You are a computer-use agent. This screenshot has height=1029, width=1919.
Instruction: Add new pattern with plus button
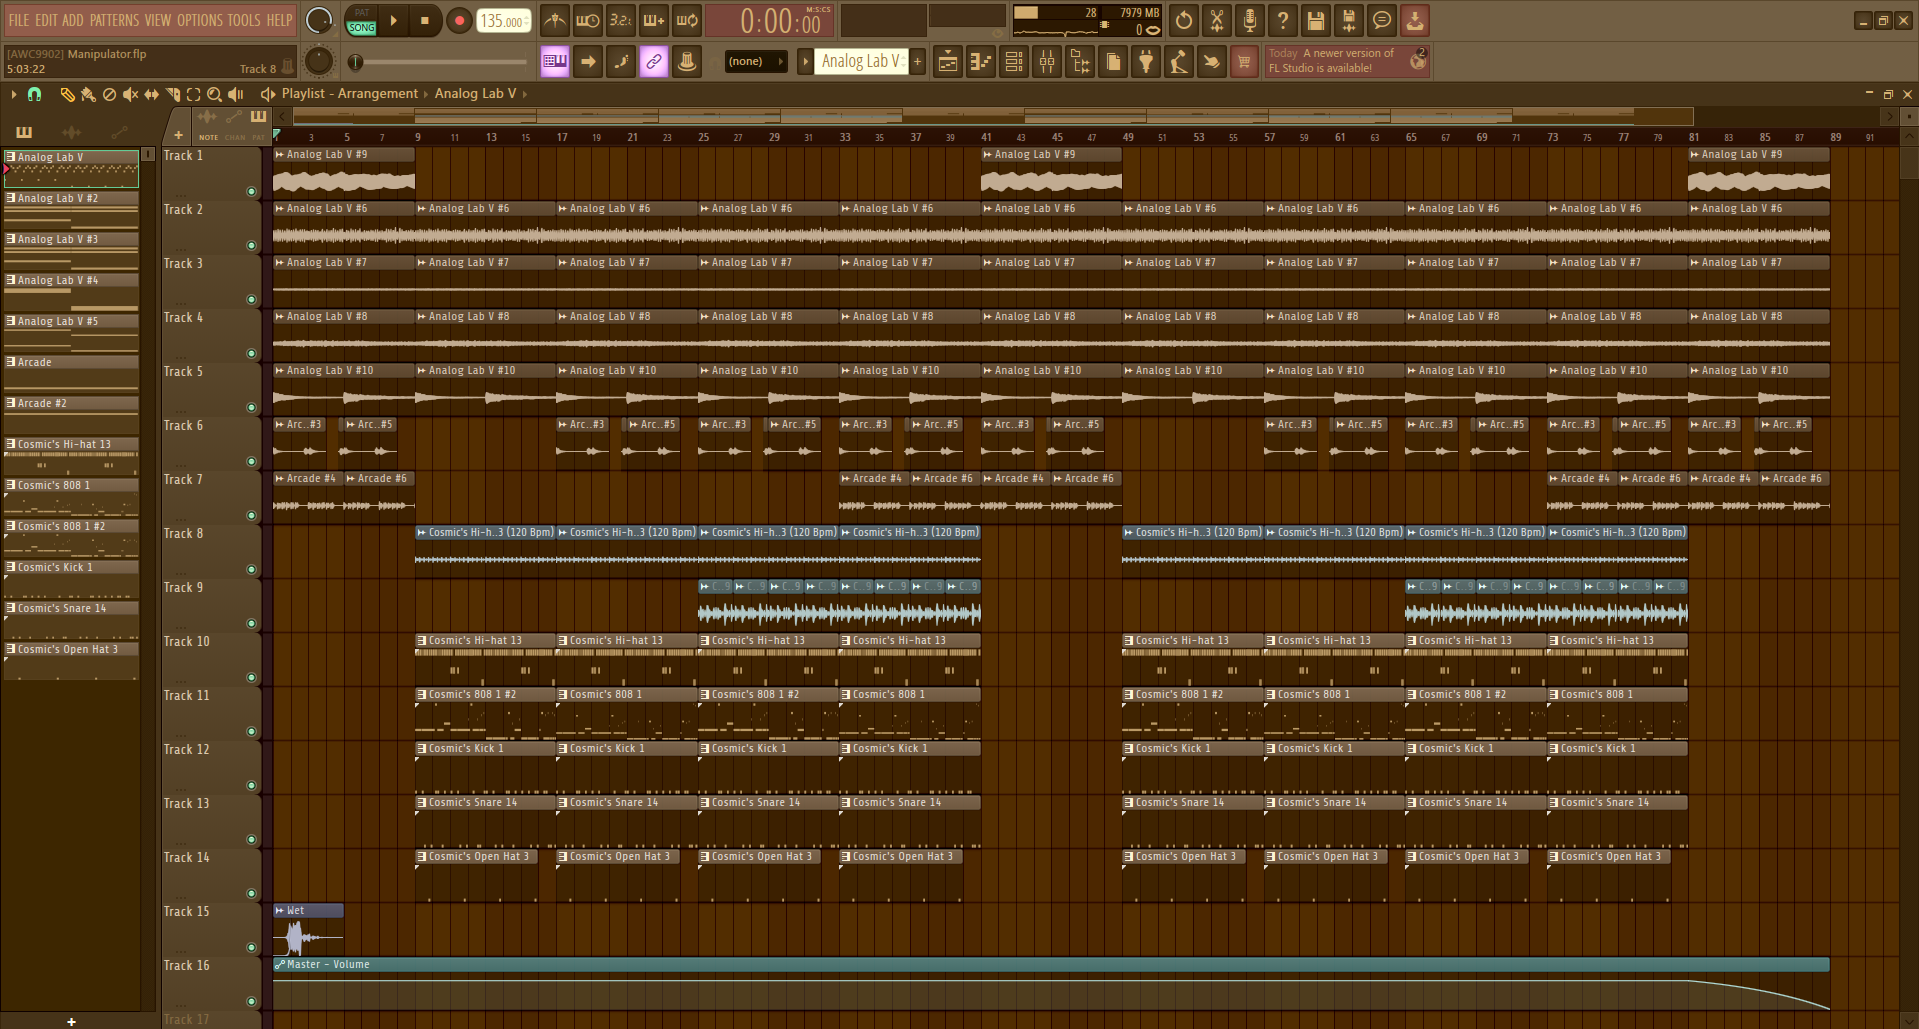click(x=917, y=62)
